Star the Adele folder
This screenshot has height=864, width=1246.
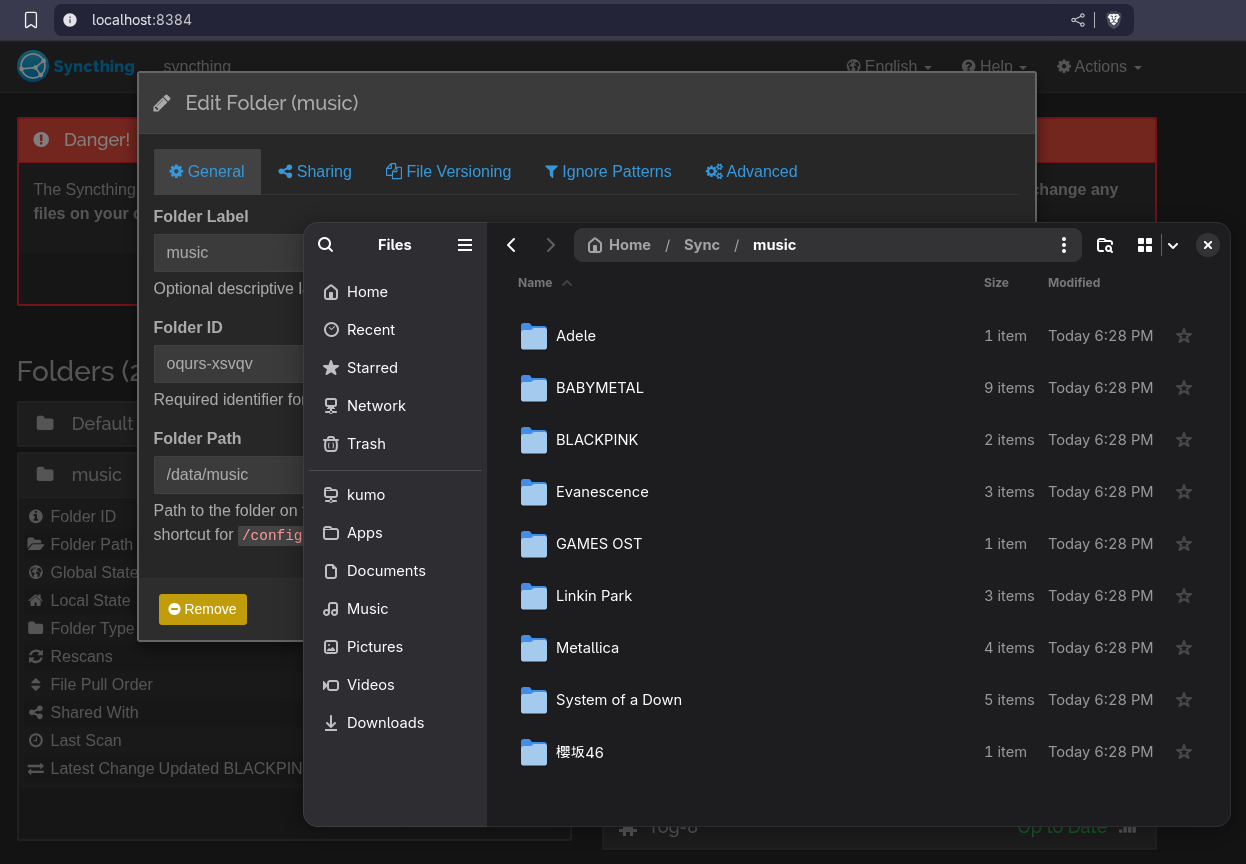(1184, 336)
